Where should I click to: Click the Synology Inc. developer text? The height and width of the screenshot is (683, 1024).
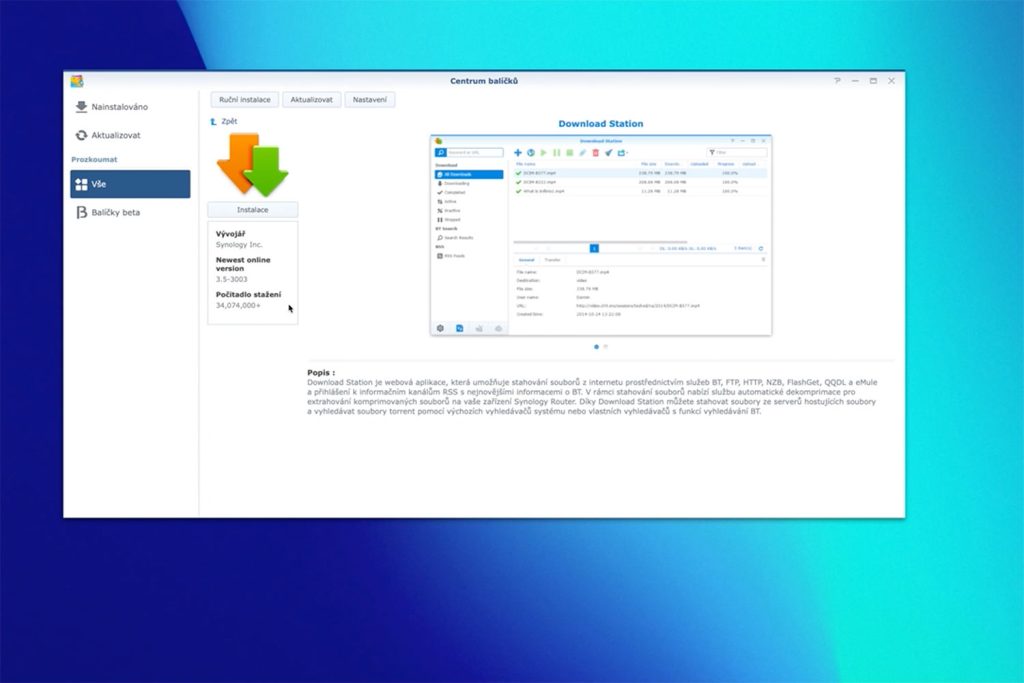(x=239, y=244)
